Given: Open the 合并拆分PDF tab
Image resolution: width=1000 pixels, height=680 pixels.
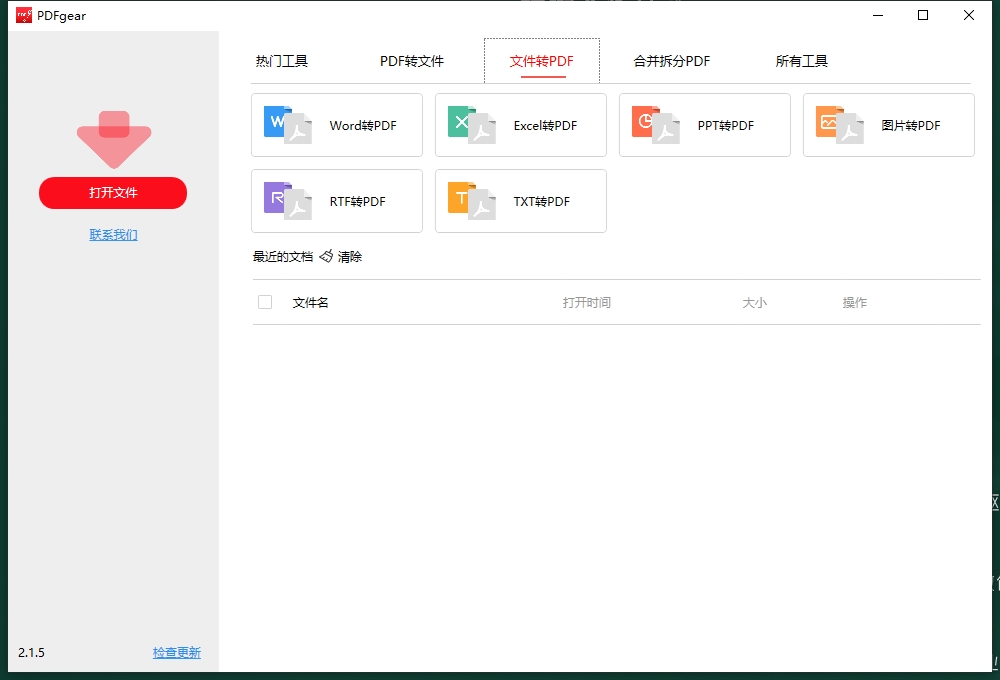Looking at the screenshot, I should pos(672,61).
